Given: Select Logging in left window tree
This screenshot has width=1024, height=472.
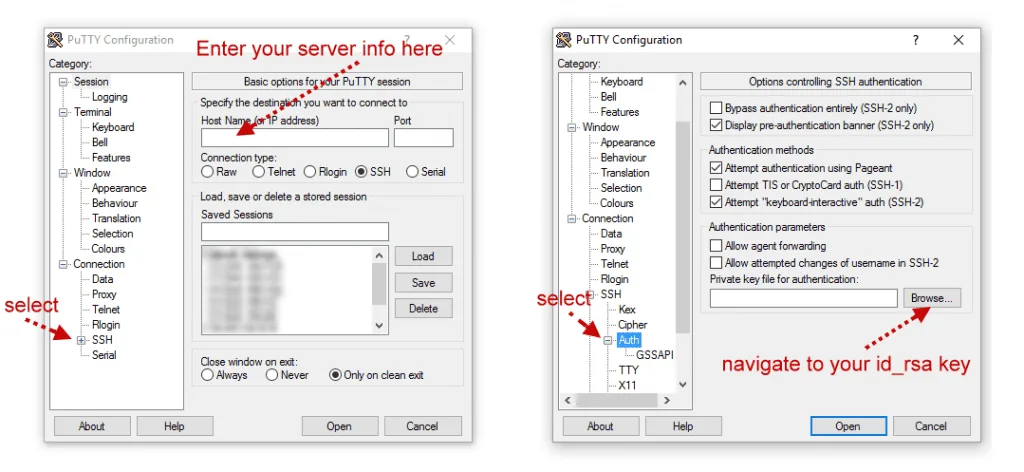Looking at the screenshot, I should (x=110, y=97).
